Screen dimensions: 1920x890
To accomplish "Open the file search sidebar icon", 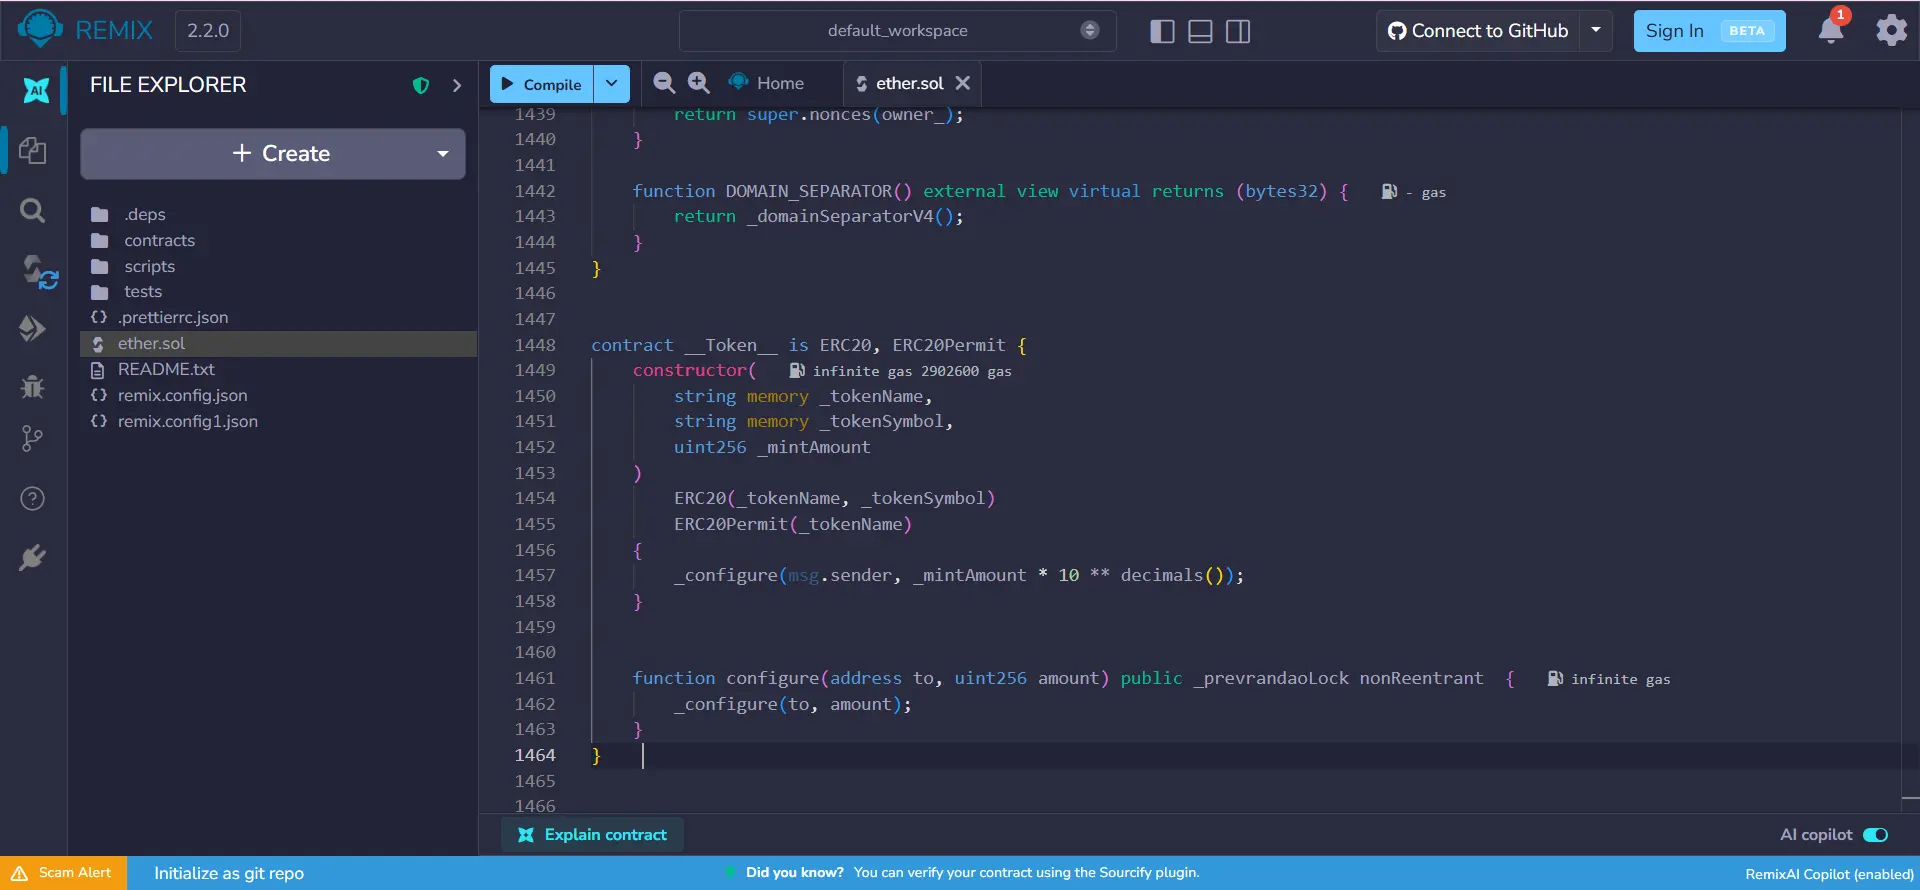I will (x=32, y=211).
